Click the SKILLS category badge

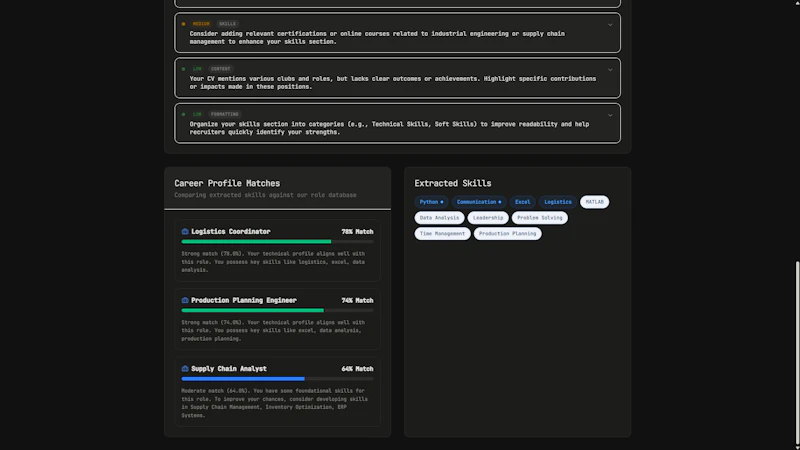click(x=227, y=24)
